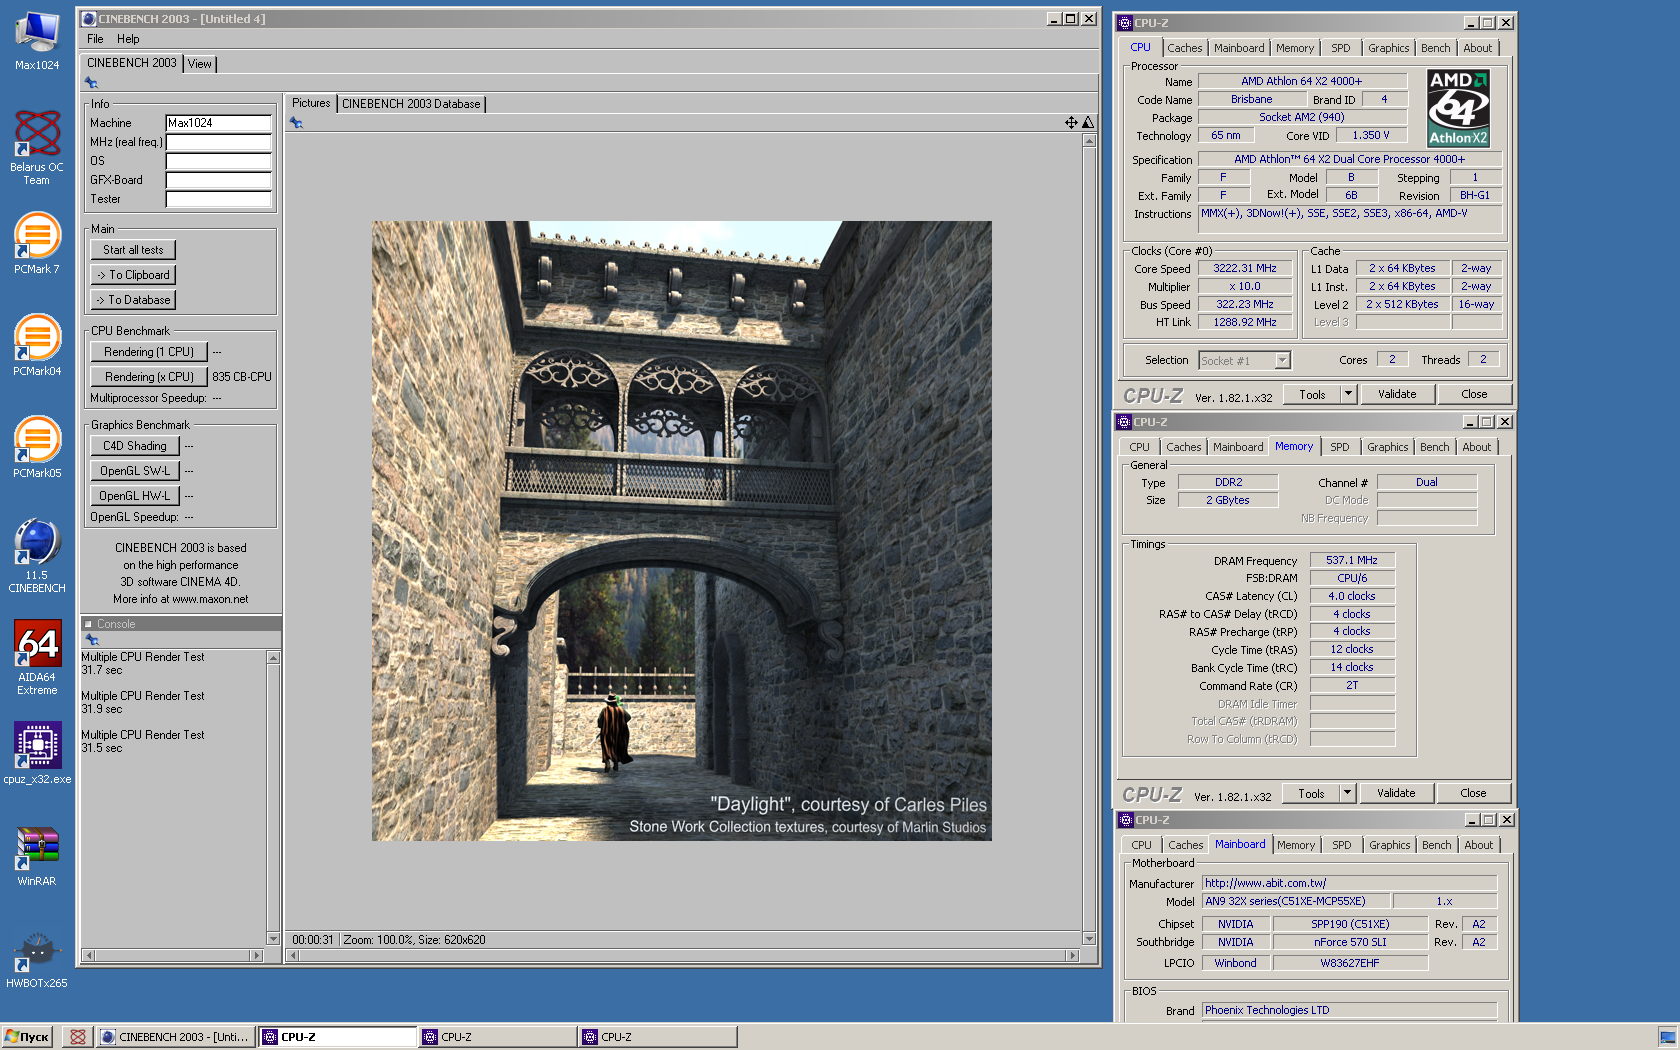
Task: Click the To Clipboard button
Action: coord(133,275)
